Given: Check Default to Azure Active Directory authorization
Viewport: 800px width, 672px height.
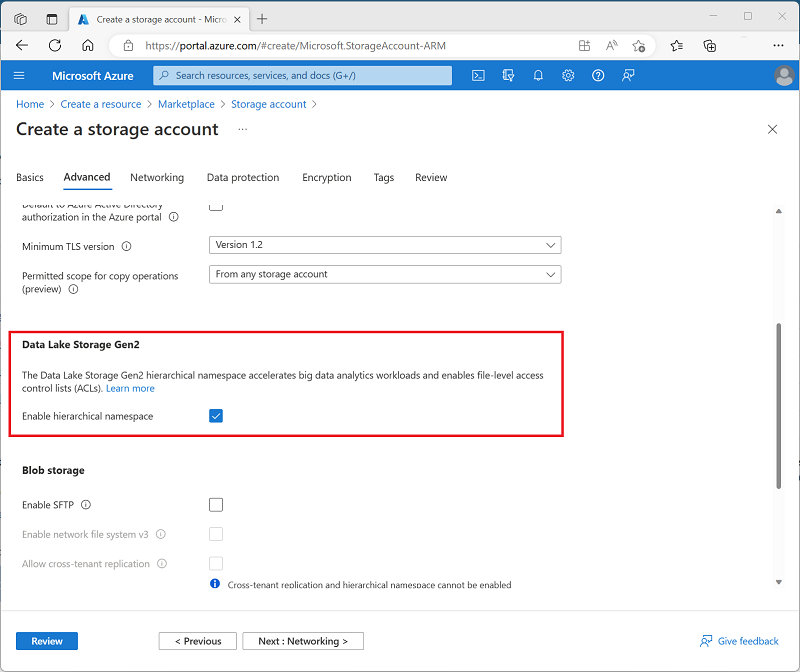Looking at the screenshot, I should [216, 205].
